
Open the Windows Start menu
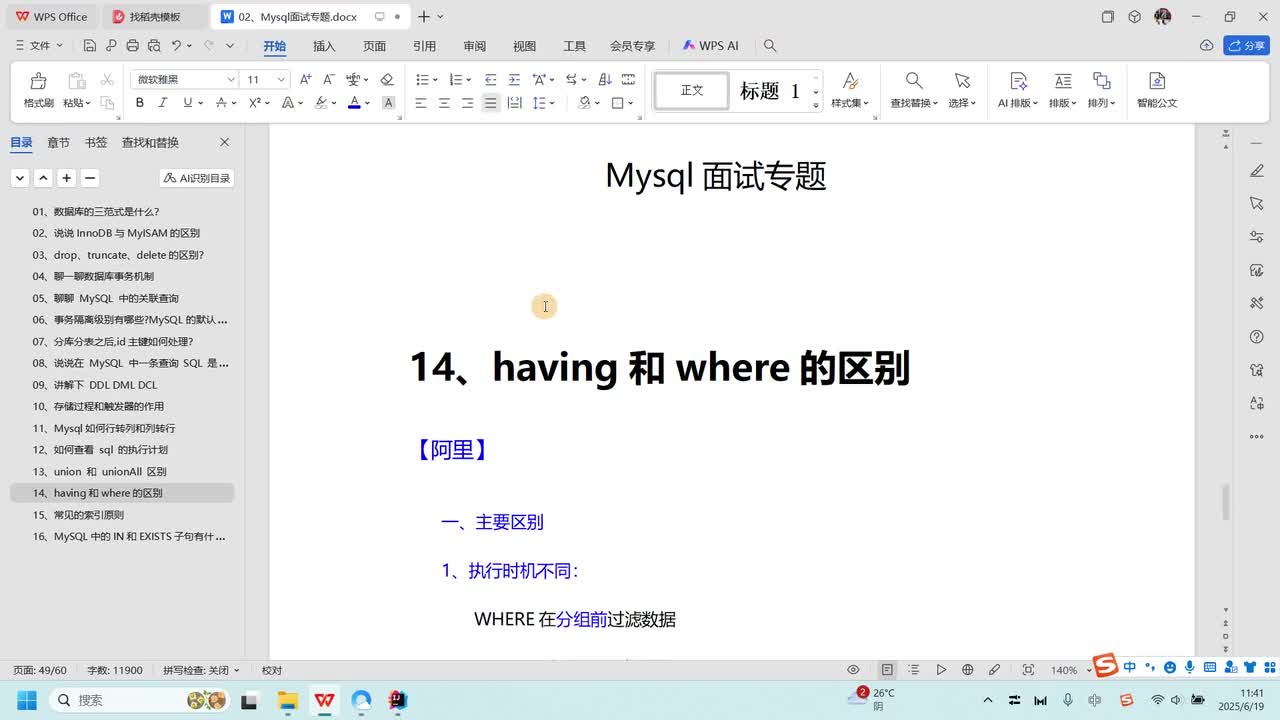[26, 700]
